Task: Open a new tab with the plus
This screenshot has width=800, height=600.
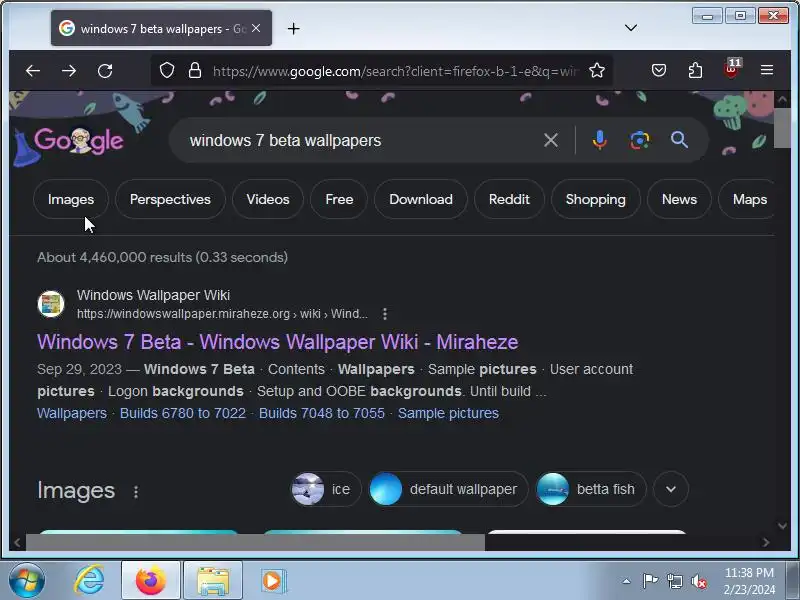Action: 293,29
